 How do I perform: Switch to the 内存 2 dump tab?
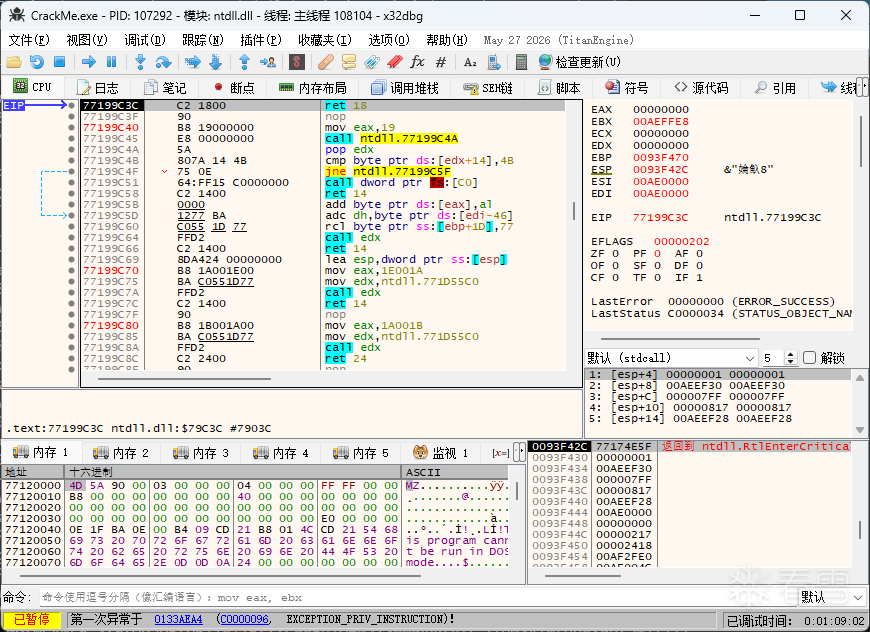click(x=120, y=453)
